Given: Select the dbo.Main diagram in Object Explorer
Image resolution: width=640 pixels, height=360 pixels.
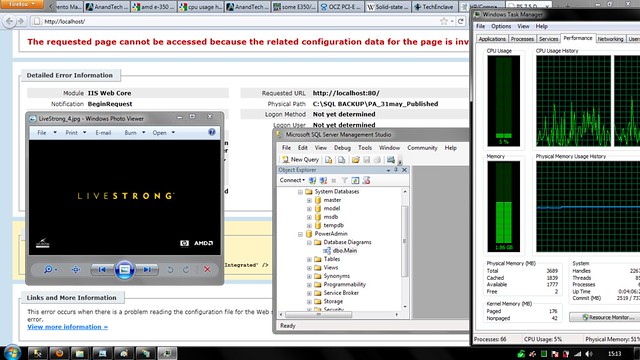Looking at the screenshot, I should pyautogui.click(x=344, y=251).
